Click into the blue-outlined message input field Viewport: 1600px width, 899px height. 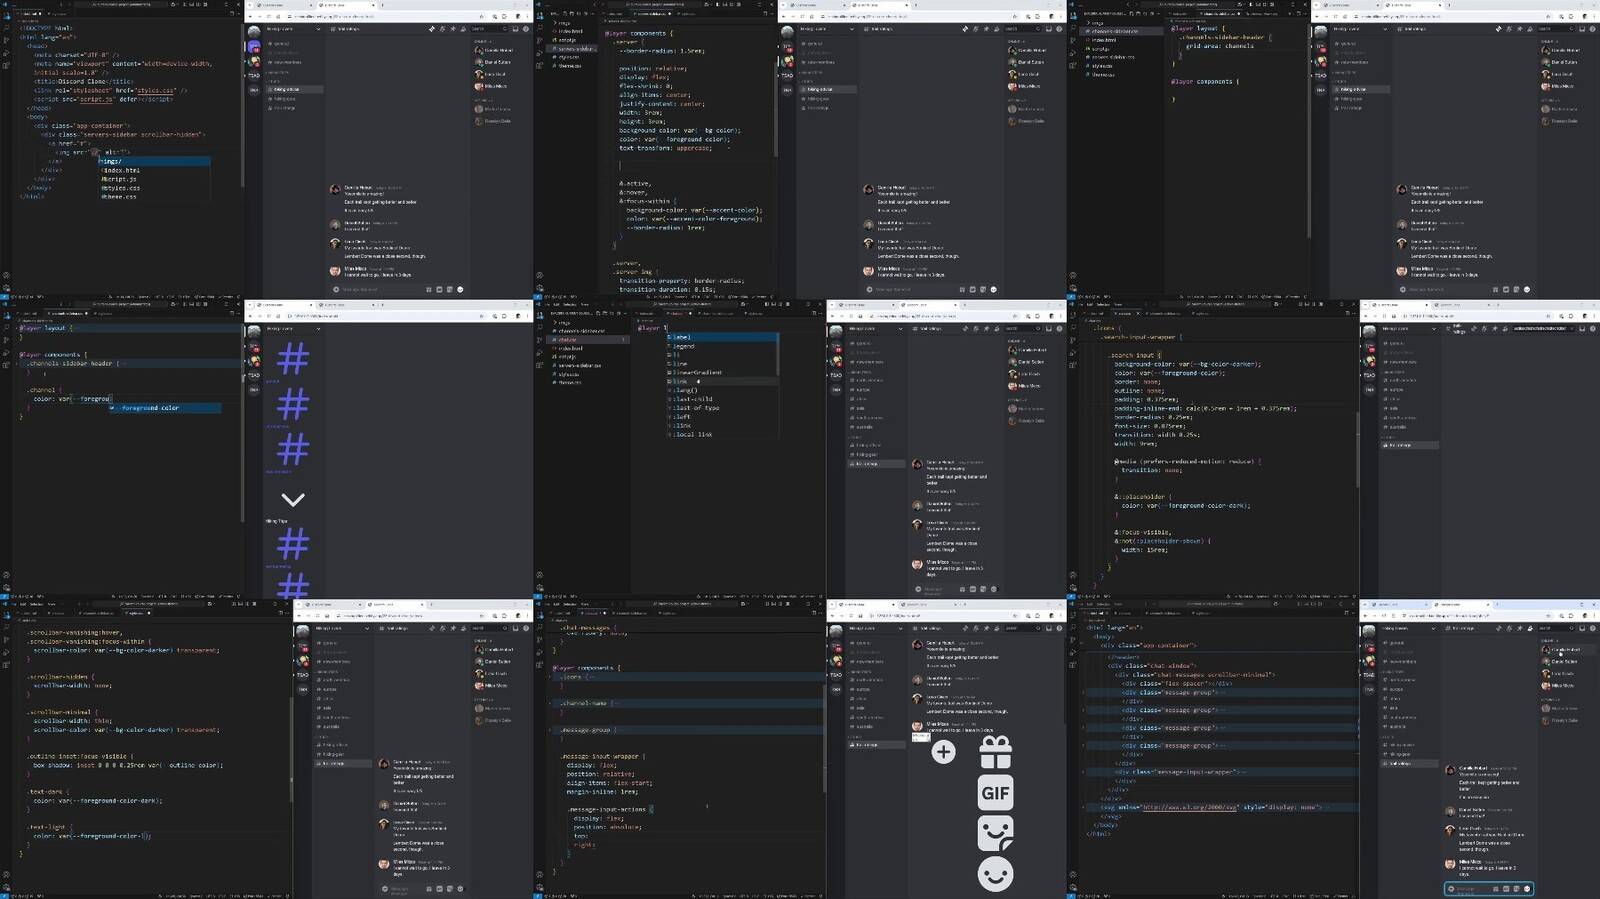tap(1489, 888)
